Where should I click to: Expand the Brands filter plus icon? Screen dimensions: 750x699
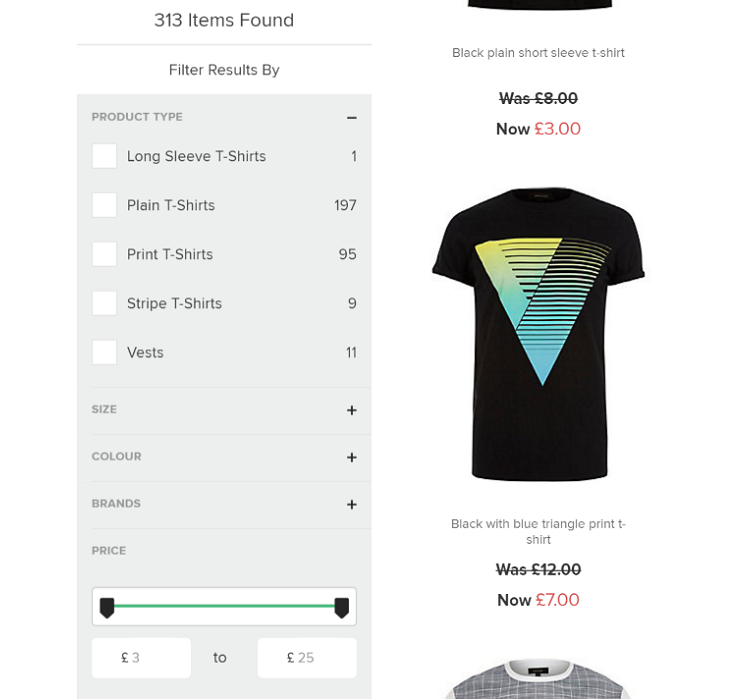pyautogui.click(x=352, y=504)
